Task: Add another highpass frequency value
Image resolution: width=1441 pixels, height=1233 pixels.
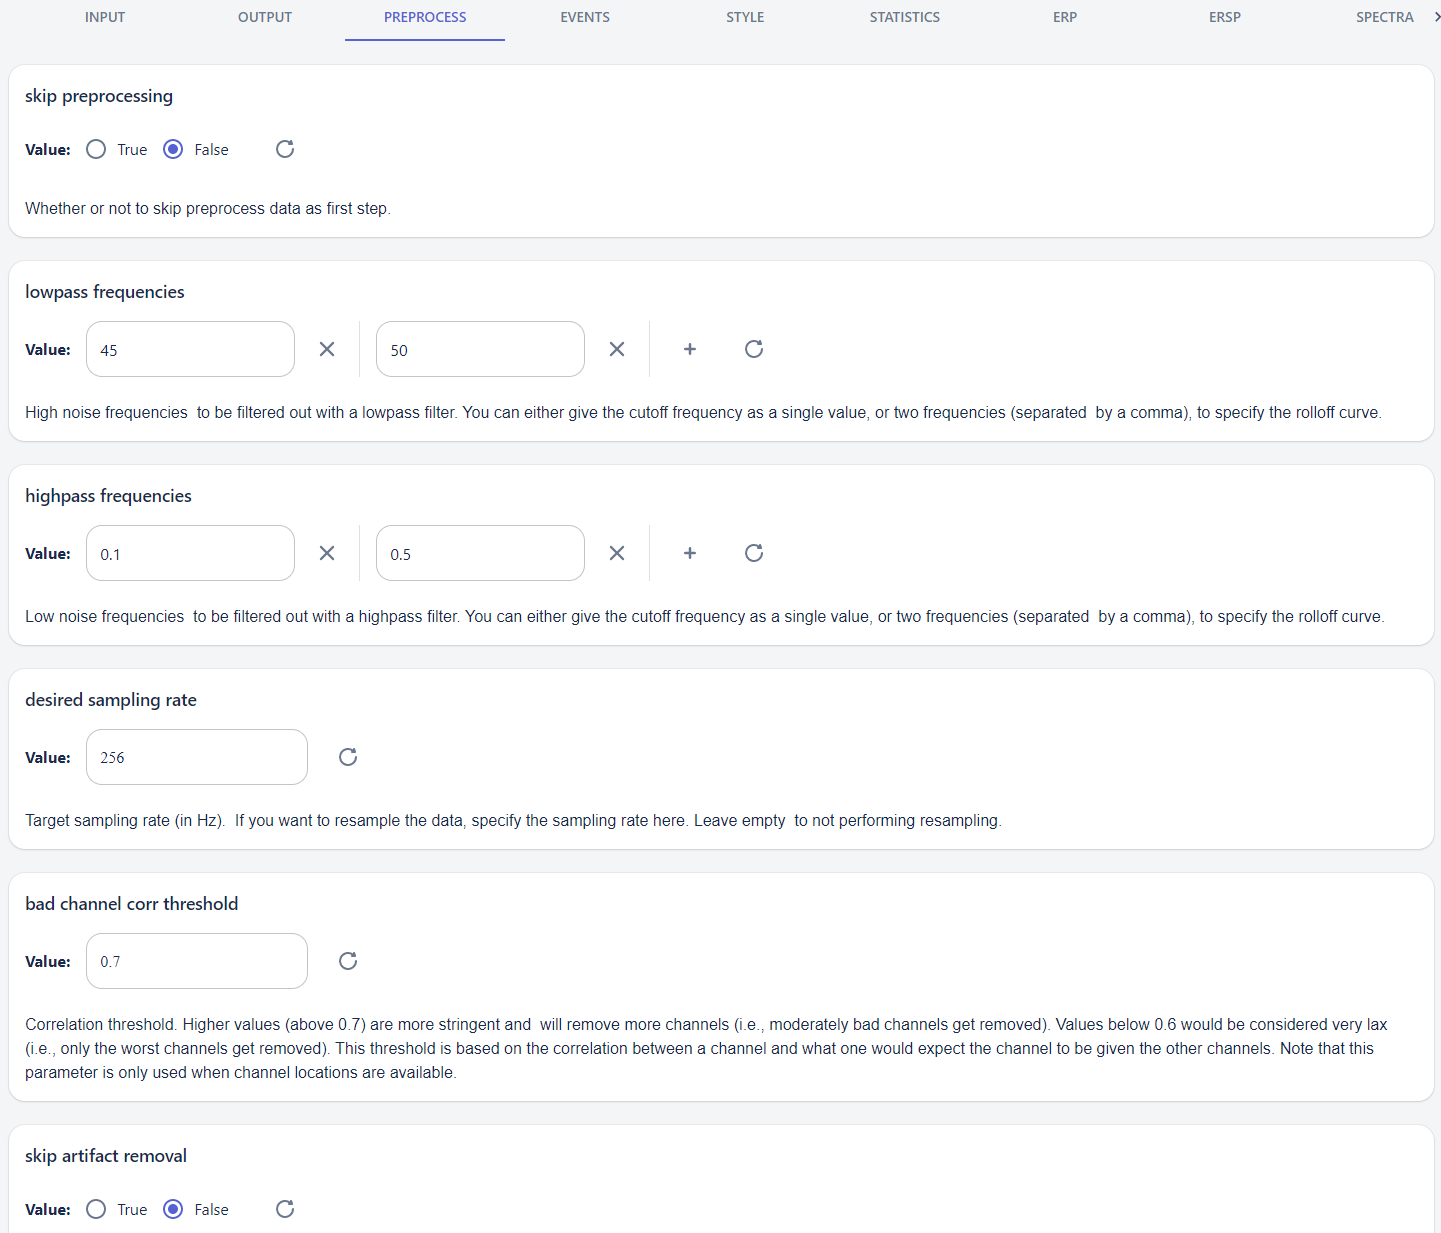Action: [690, 553]
